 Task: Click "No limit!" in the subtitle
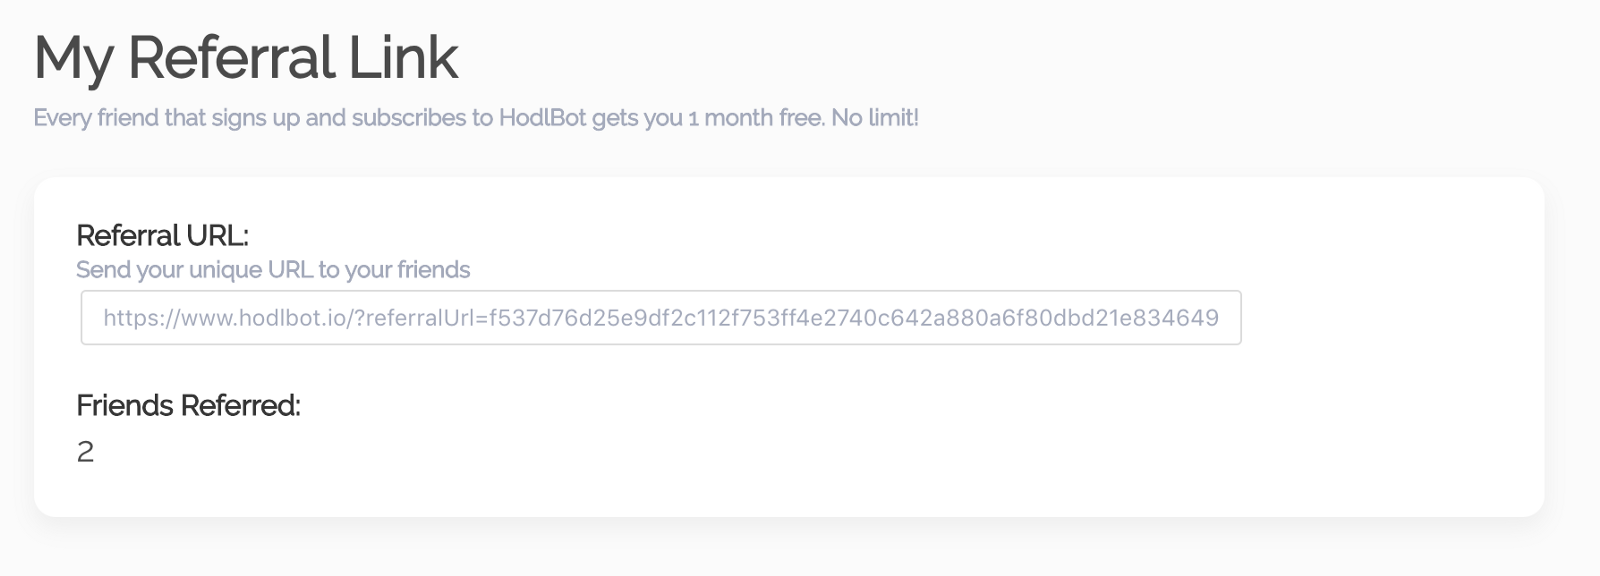click(875, 118)
